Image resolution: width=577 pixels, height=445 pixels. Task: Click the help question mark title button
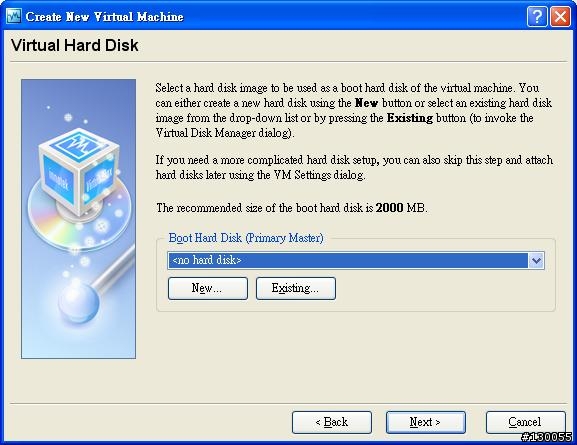point(537,17)
